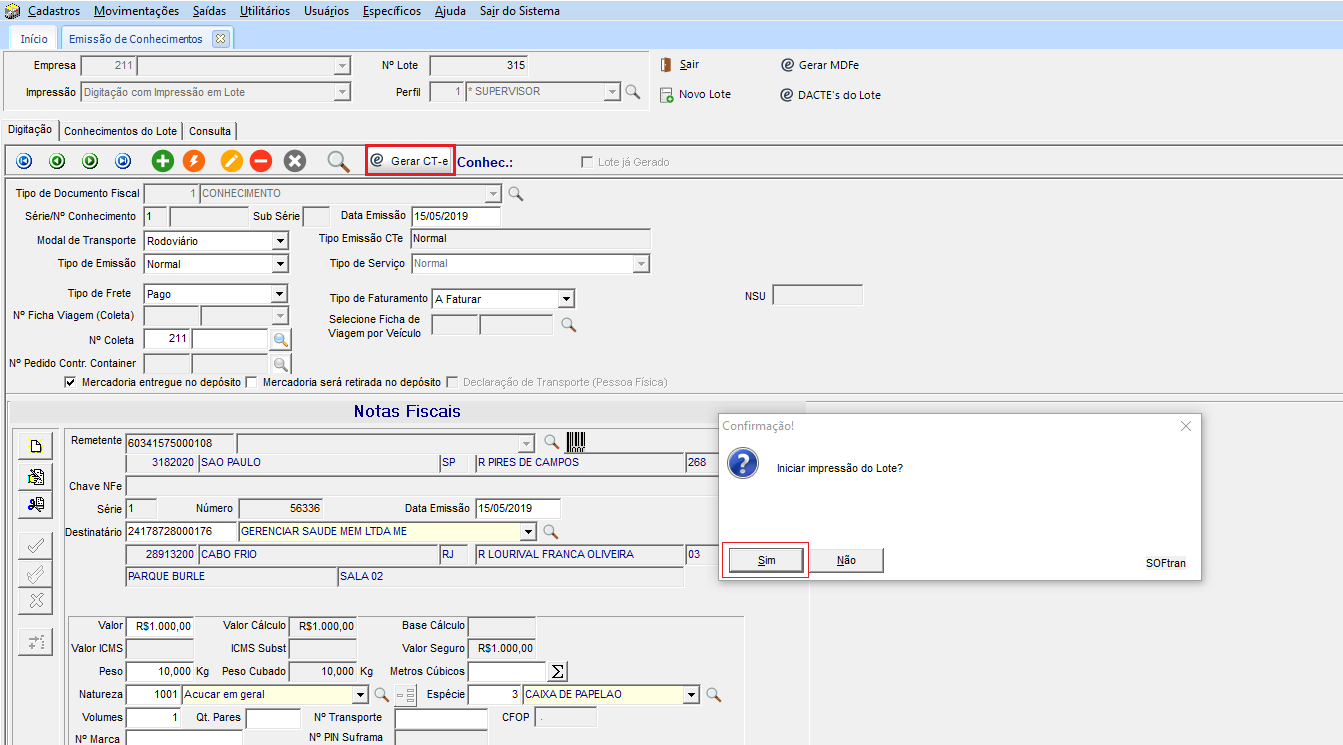Toggle the Lote já Gerado checkbox
Image resolution: width=1343 pixels, height=745 pixels.
[x=587, y=162]
